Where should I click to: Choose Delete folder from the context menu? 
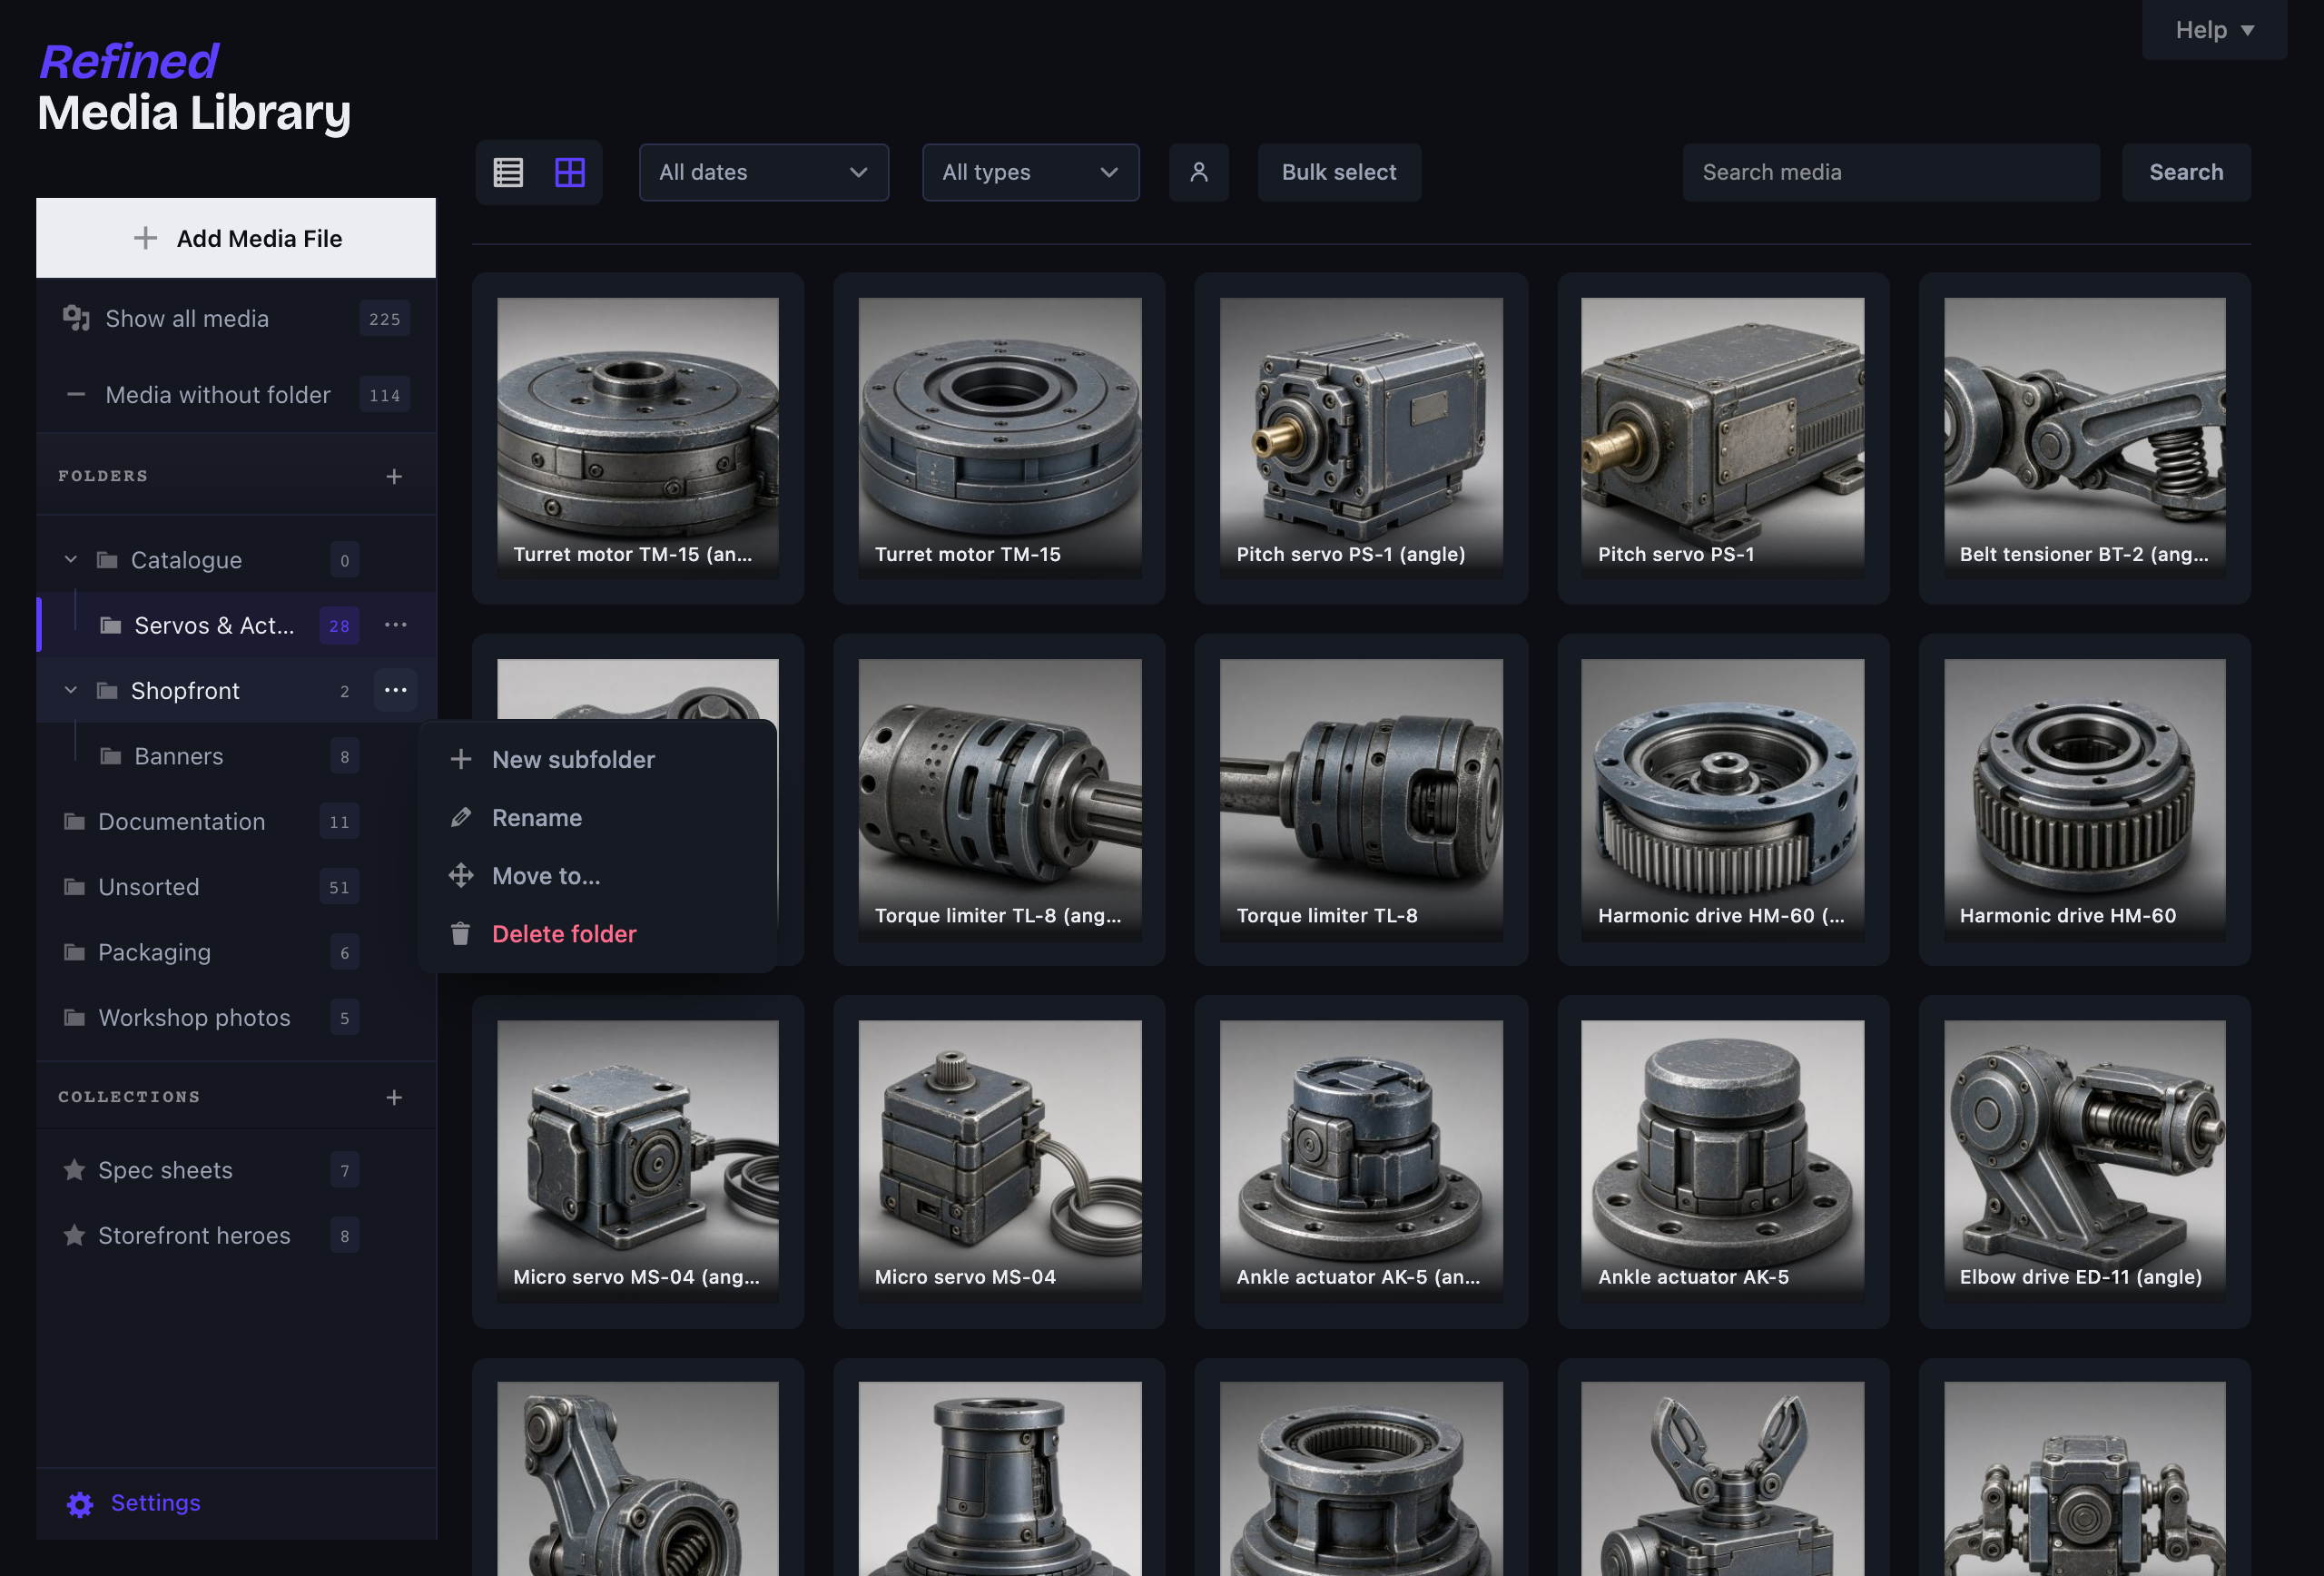point(597,933)
